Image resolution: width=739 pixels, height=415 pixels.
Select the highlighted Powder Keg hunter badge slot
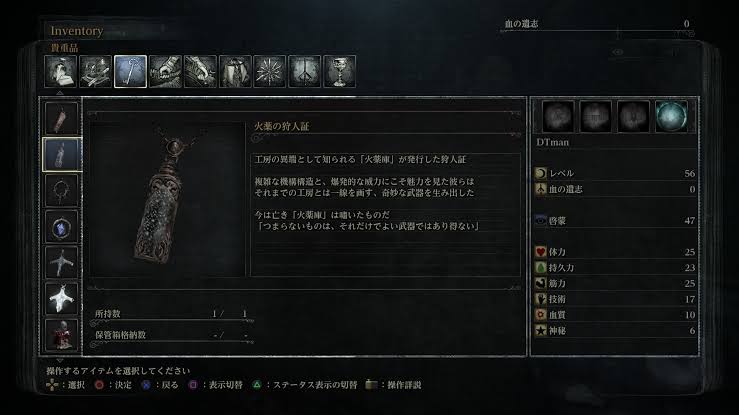(61, 154)
